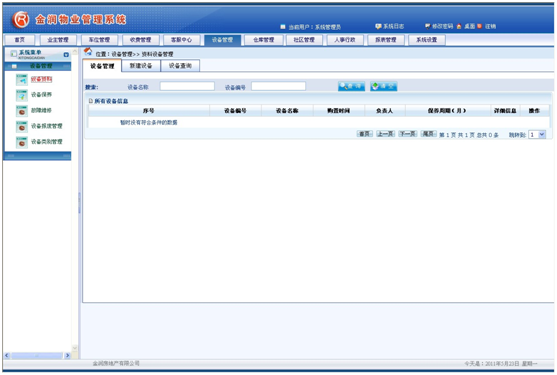Open the 故障维修 sidebar icon
Image resolution: width=557 pixels, height=375 pixels.
[x=22, y=111]
